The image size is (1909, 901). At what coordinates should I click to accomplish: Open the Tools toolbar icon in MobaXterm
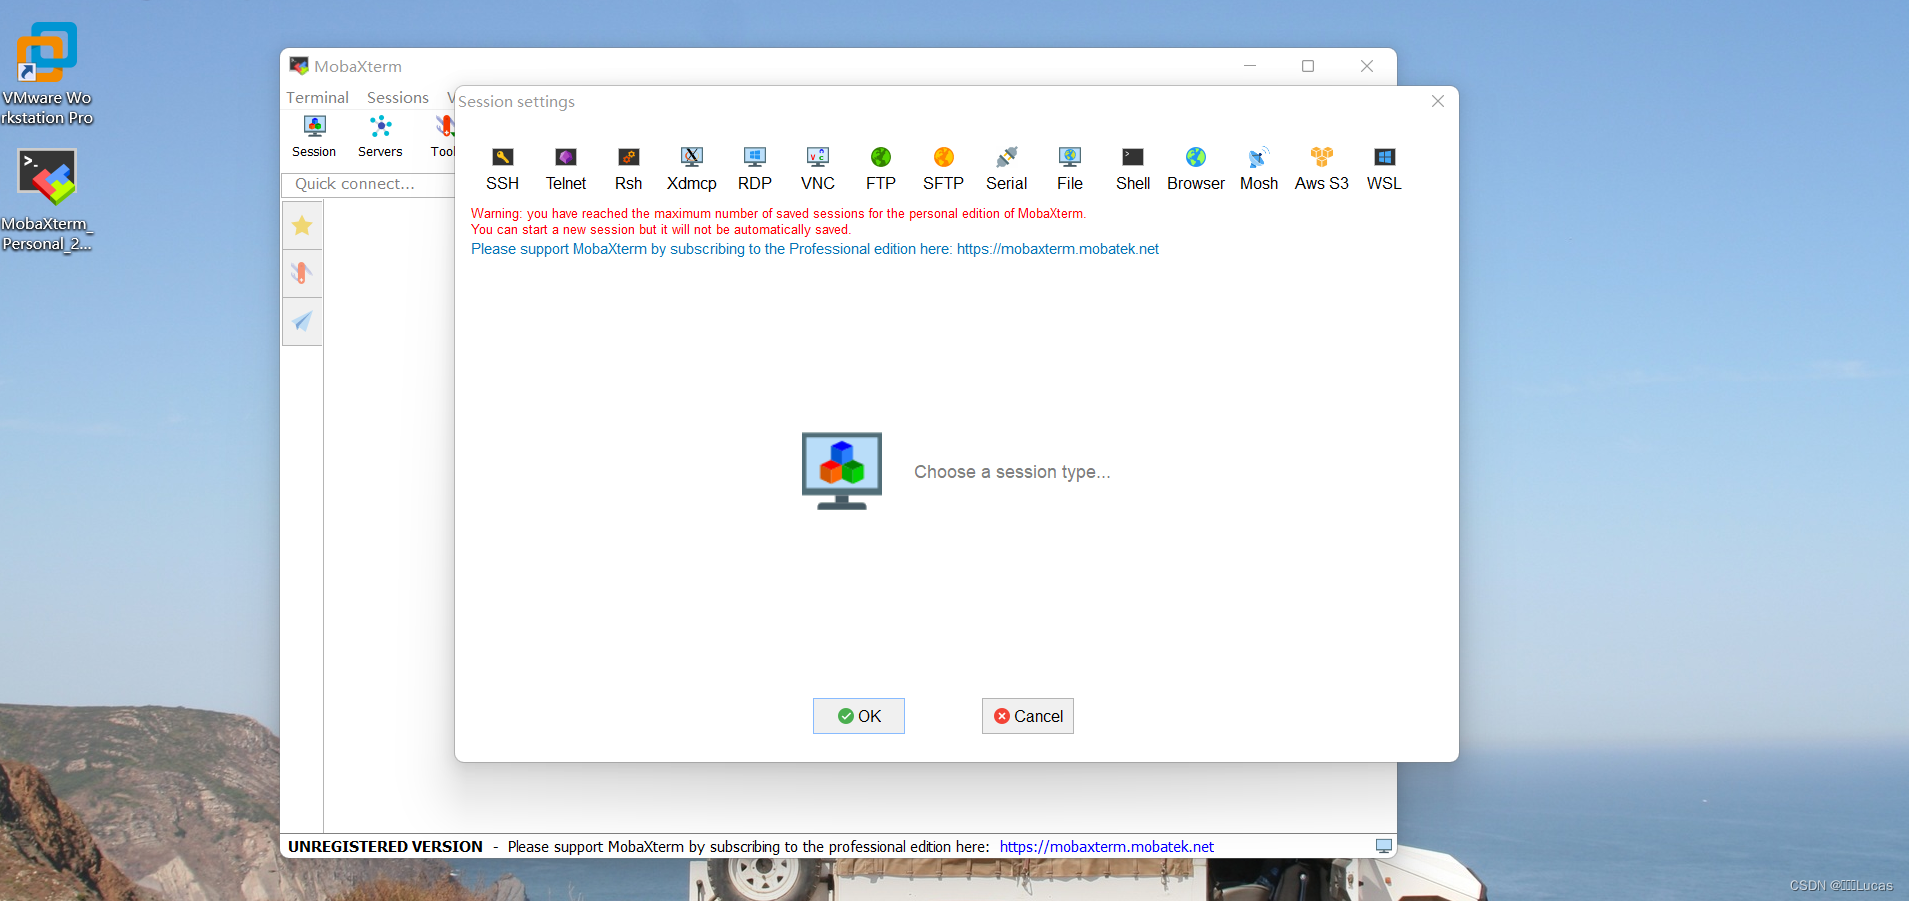[443, 137]
